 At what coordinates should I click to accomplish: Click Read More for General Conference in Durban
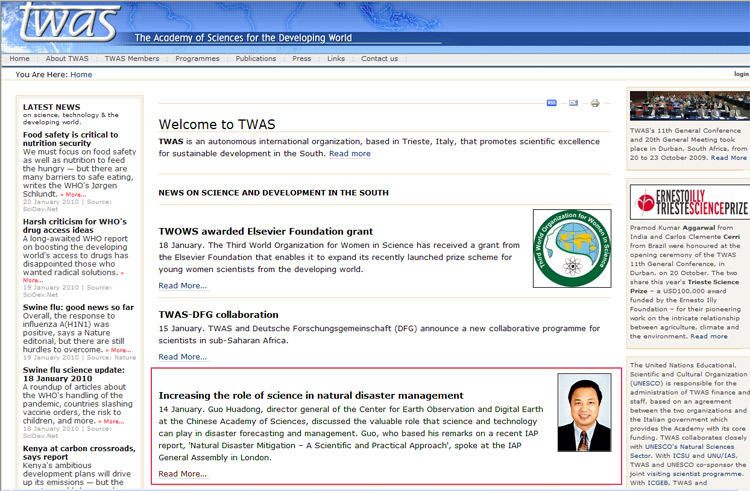[x=728, y=158]
